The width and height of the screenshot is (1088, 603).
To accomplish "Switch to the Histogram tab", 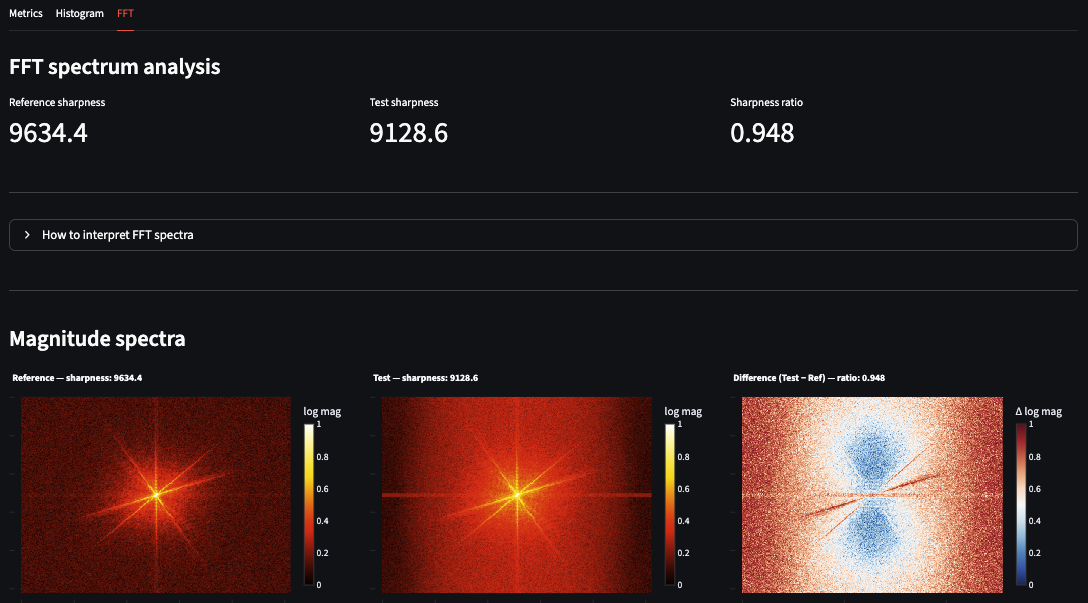I will [x=79, y=13].
